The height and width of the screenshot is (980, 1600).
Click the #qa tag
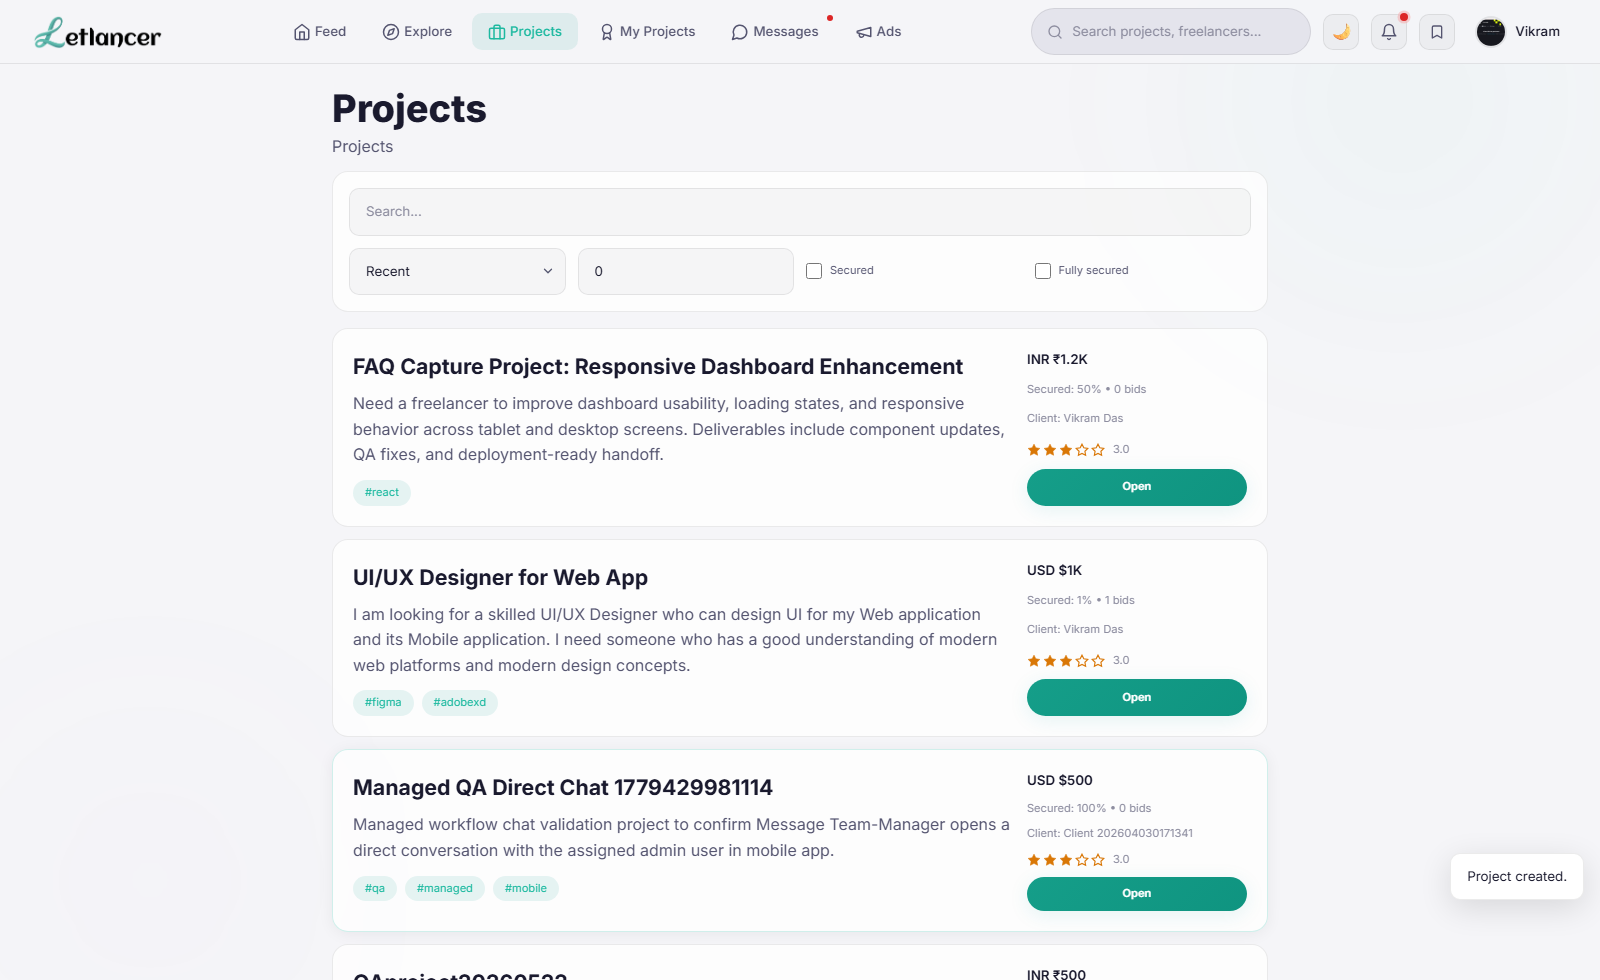[375, 889]
